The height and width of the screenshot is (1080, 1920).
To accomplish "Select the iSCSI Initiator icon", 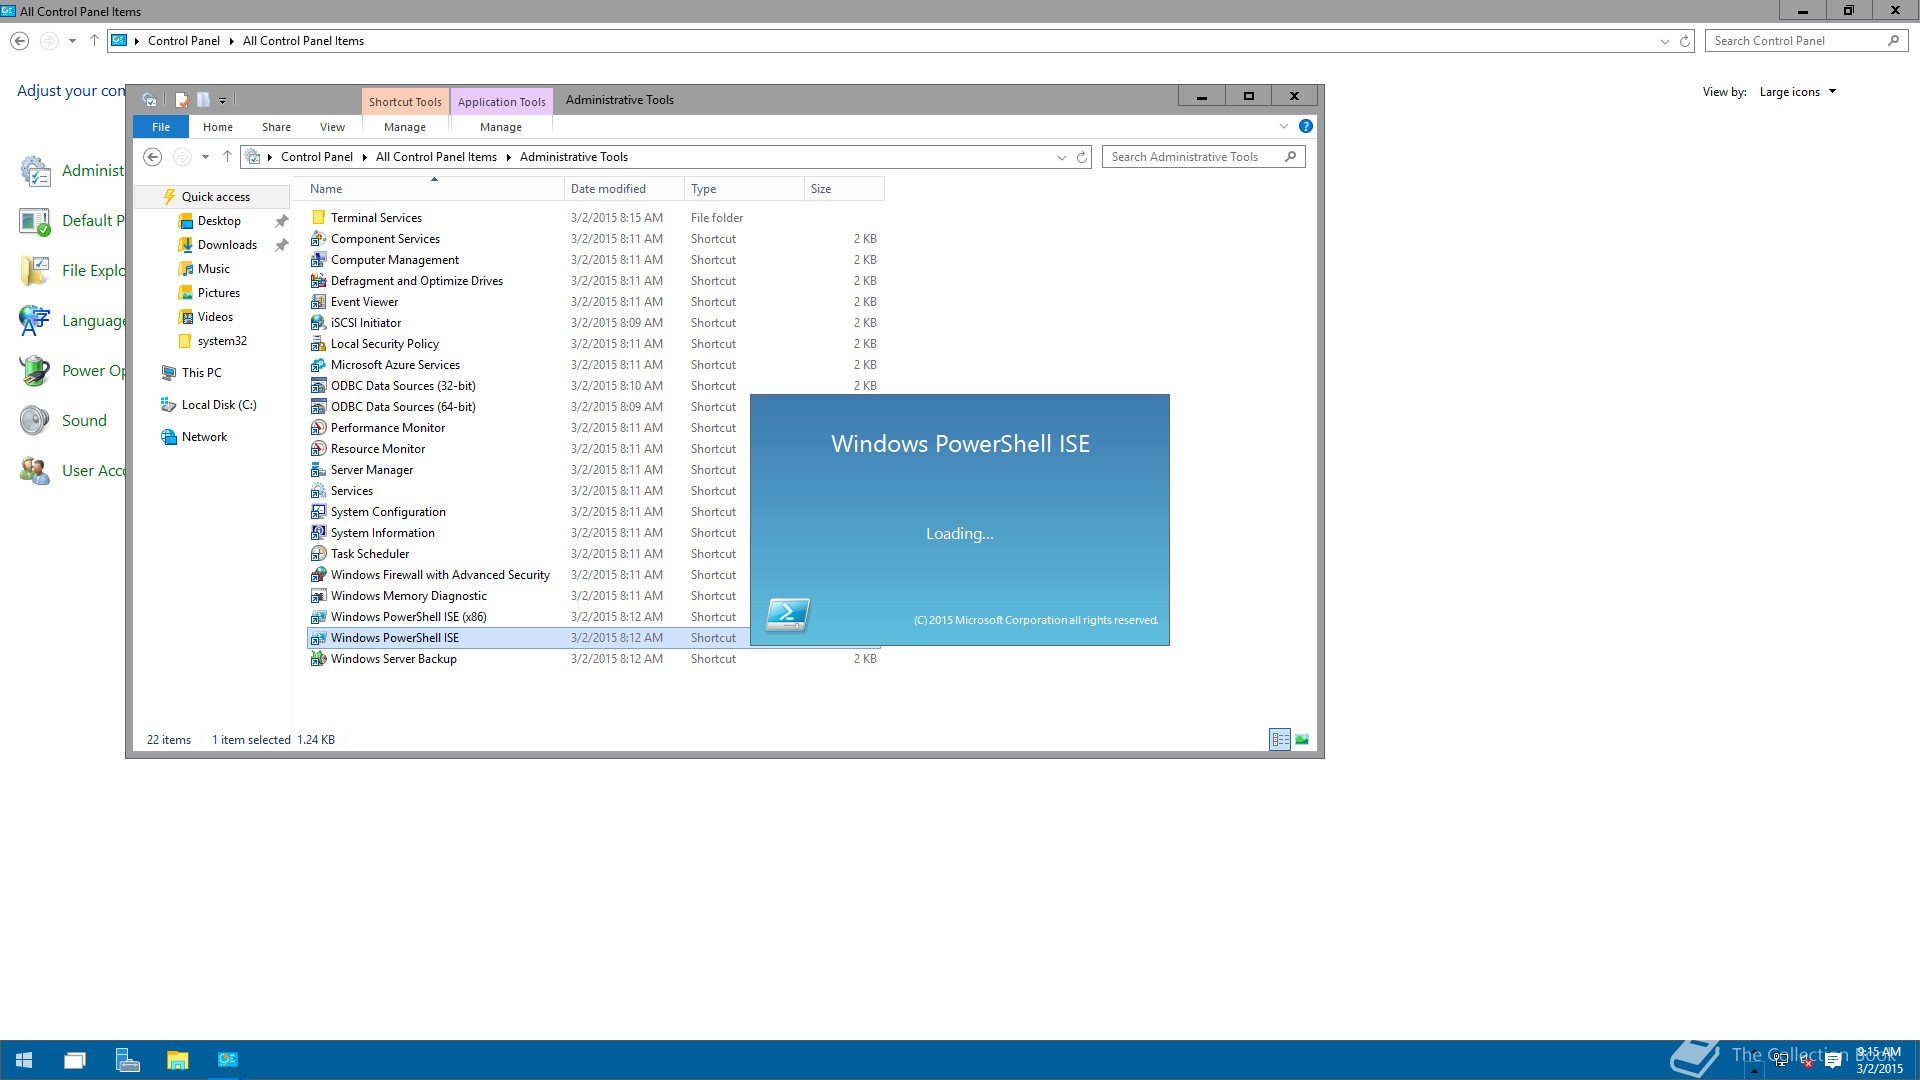I will 318,323.
